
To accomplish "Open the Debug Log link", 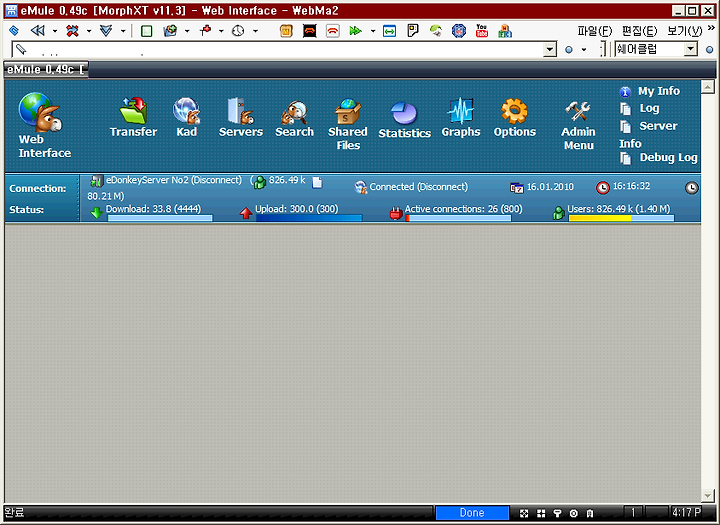I will tap(668, 158).
